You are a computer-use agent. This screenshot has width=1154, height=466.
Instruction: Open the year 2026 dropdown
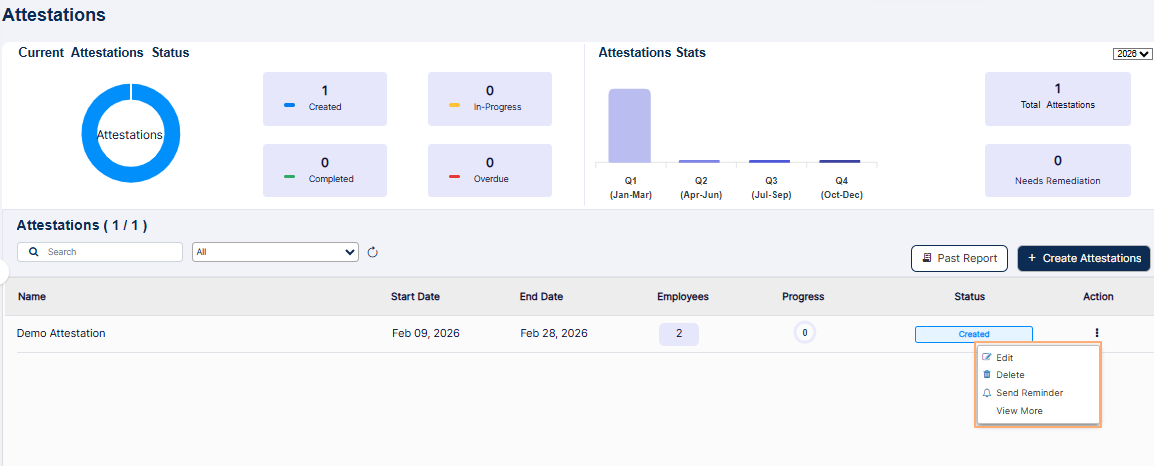(x=1132, y=54)
